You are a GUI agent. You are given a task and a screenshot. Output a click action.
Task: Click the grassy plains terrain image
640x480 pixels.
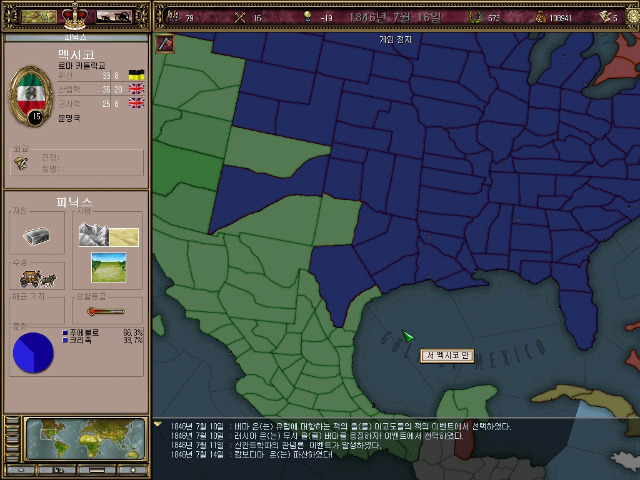click(109, 268)
